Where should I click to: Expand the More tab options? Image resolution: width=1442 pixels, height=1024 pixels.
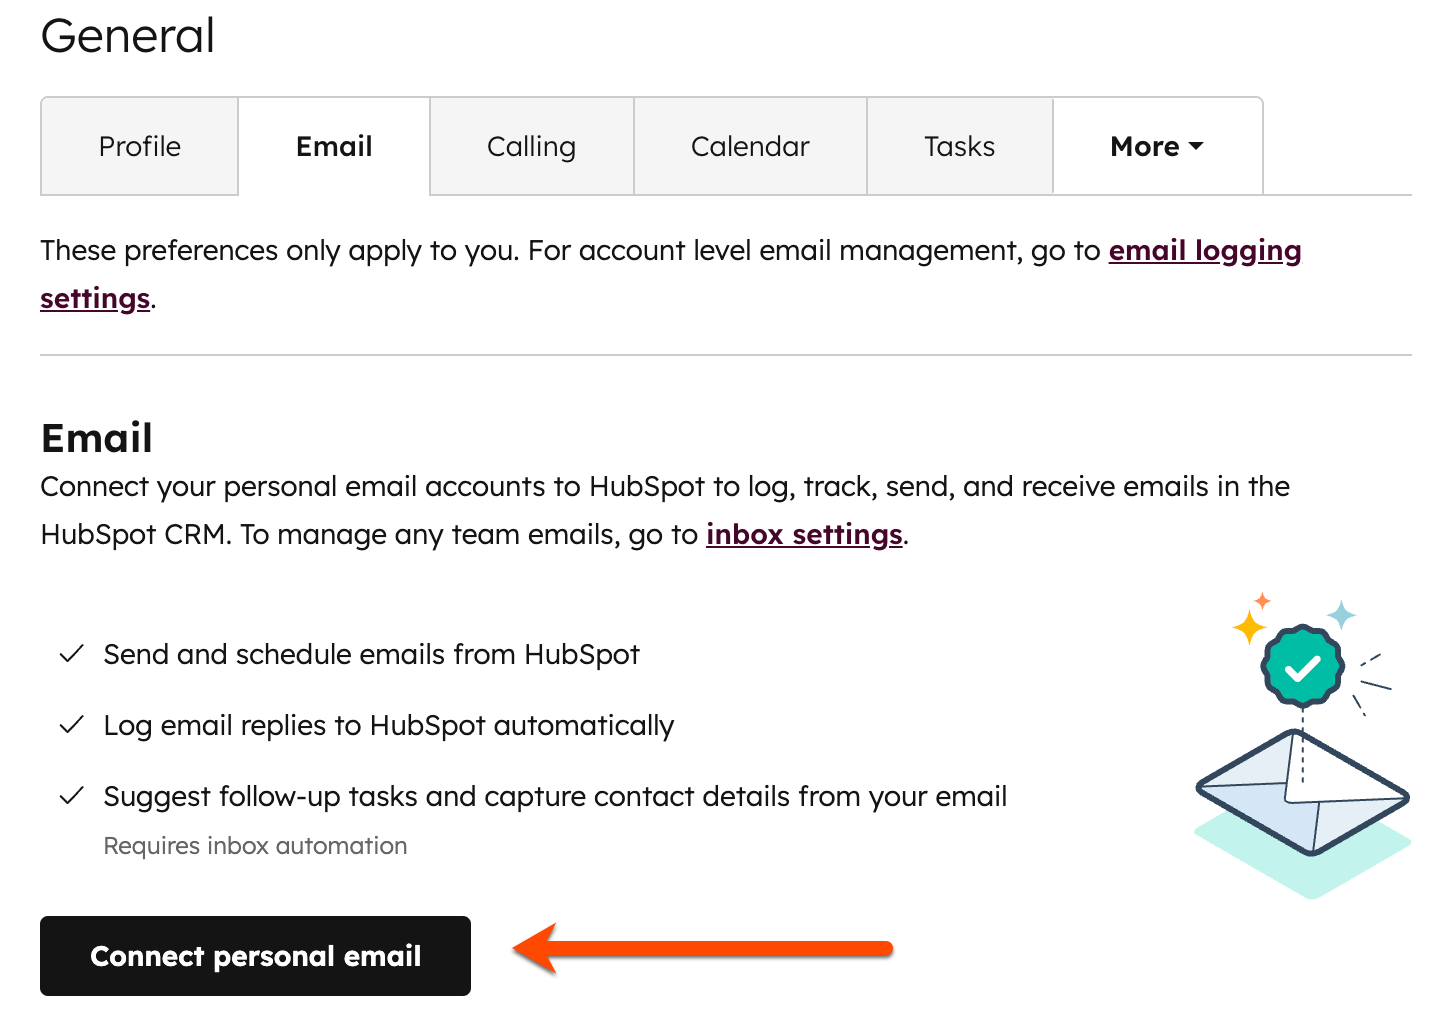coord(1156,146)
